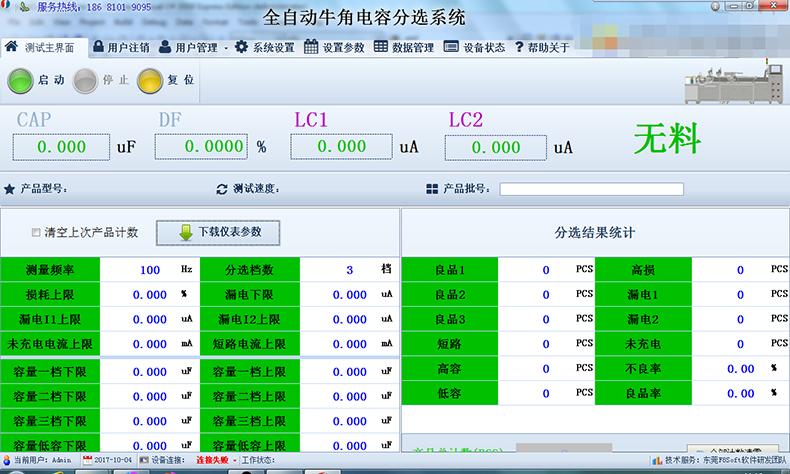The width and height of the screenshot is (790, 474).
Task: Click the 设置参数 calendar-grid icon
Action: pyautogui.click(x=312, y=47)
